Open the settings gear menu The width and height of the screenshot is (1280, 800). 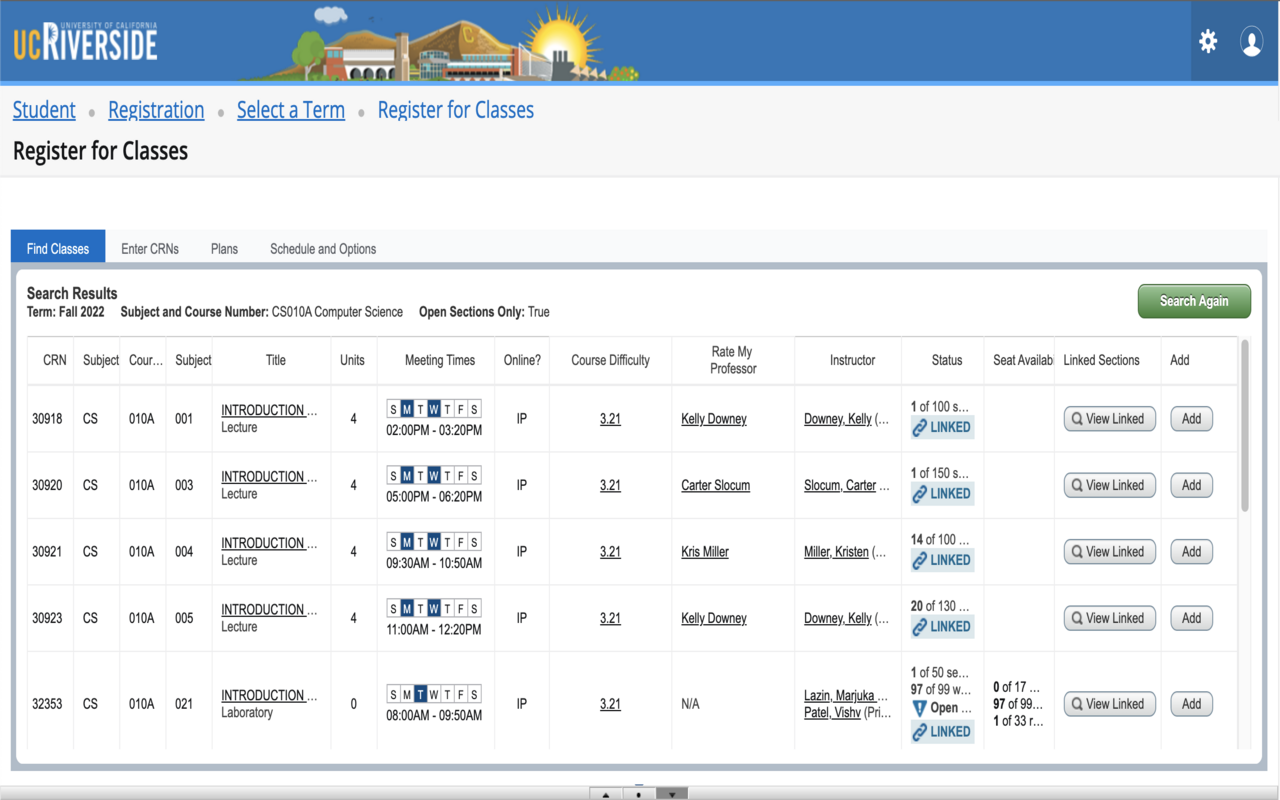click(x=1208, y=41)
